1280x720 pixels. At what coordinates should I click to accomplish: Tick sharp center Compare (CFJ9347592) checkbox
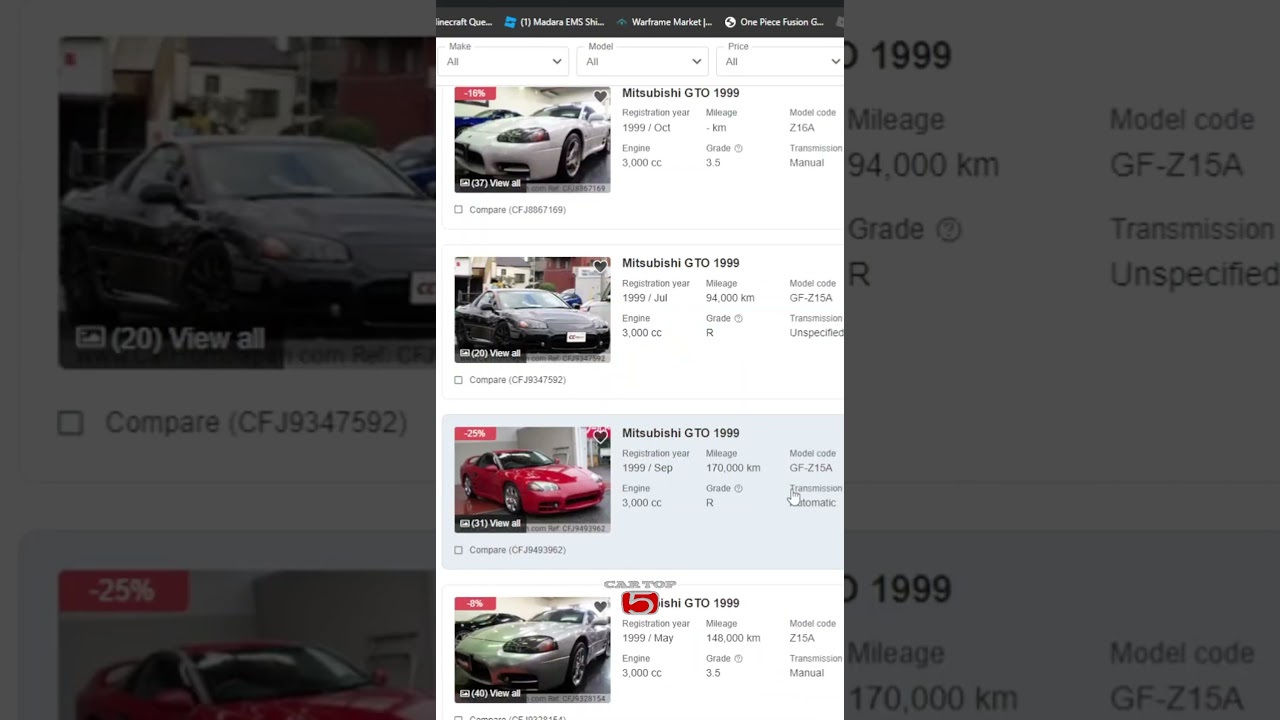tap(459, 380)
